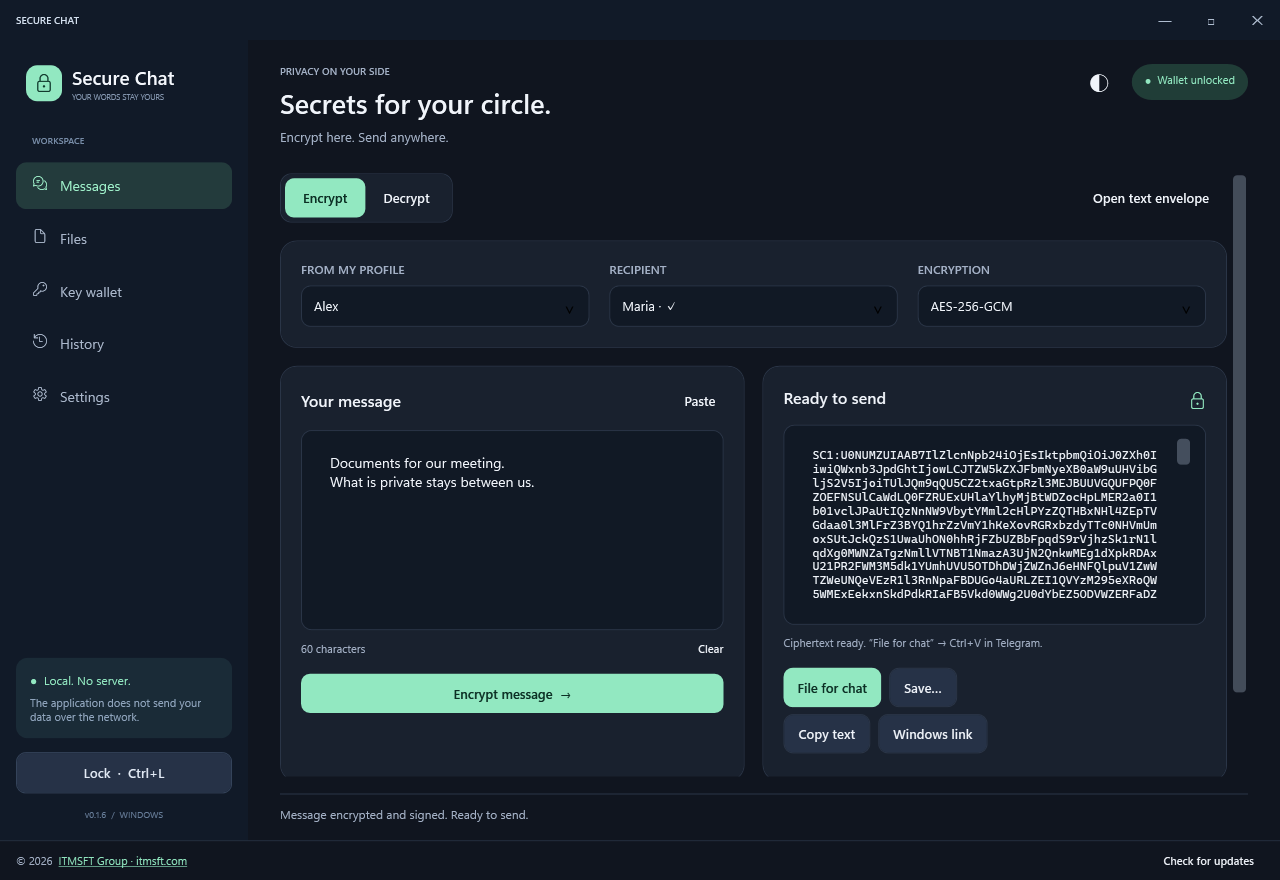Open the Recipient dropdown showing Maria
The width and height of the screenshot is (1280, 880).
click(753, 307)
